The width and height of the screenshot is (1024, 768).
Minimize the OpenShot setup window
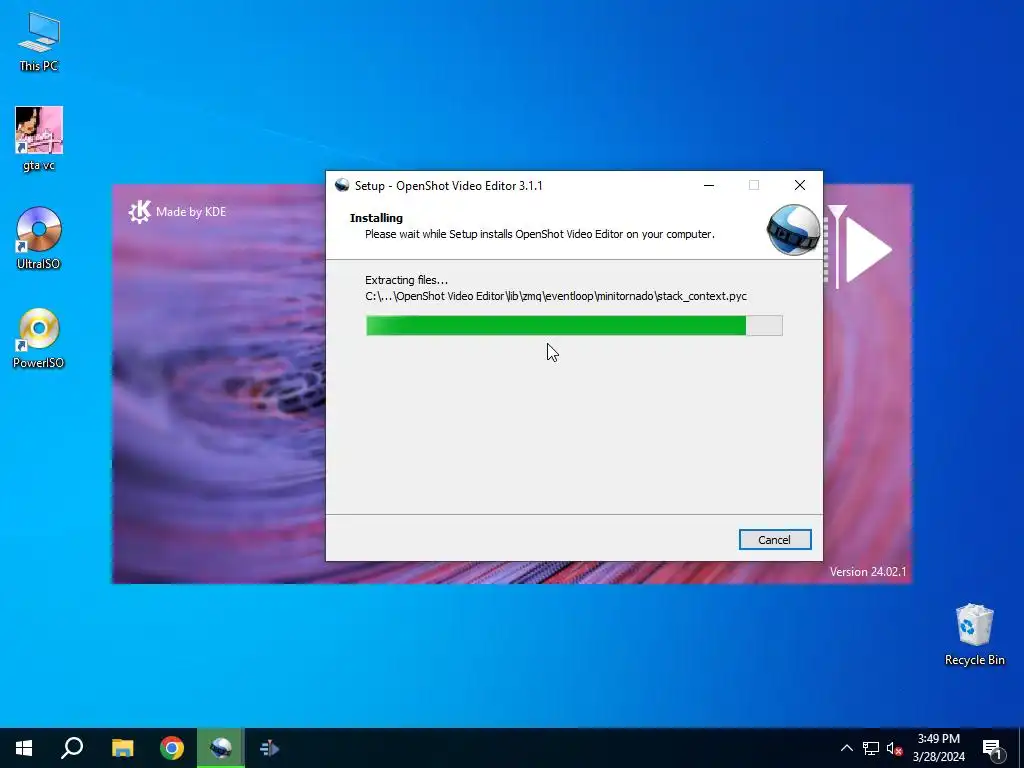(x=709, y=185)
